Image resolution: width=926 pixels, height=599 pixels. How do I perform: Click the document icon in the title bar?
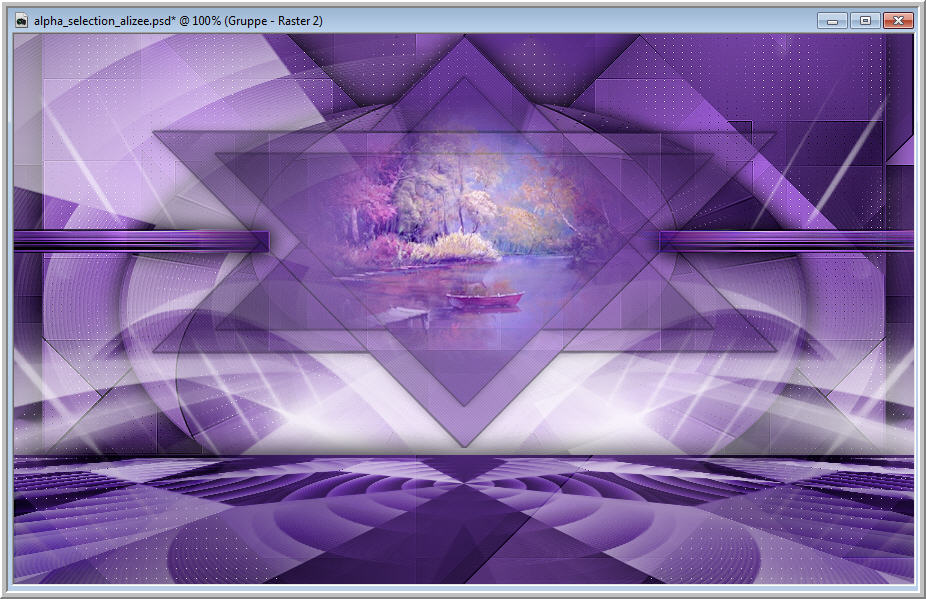coord(22,21)
